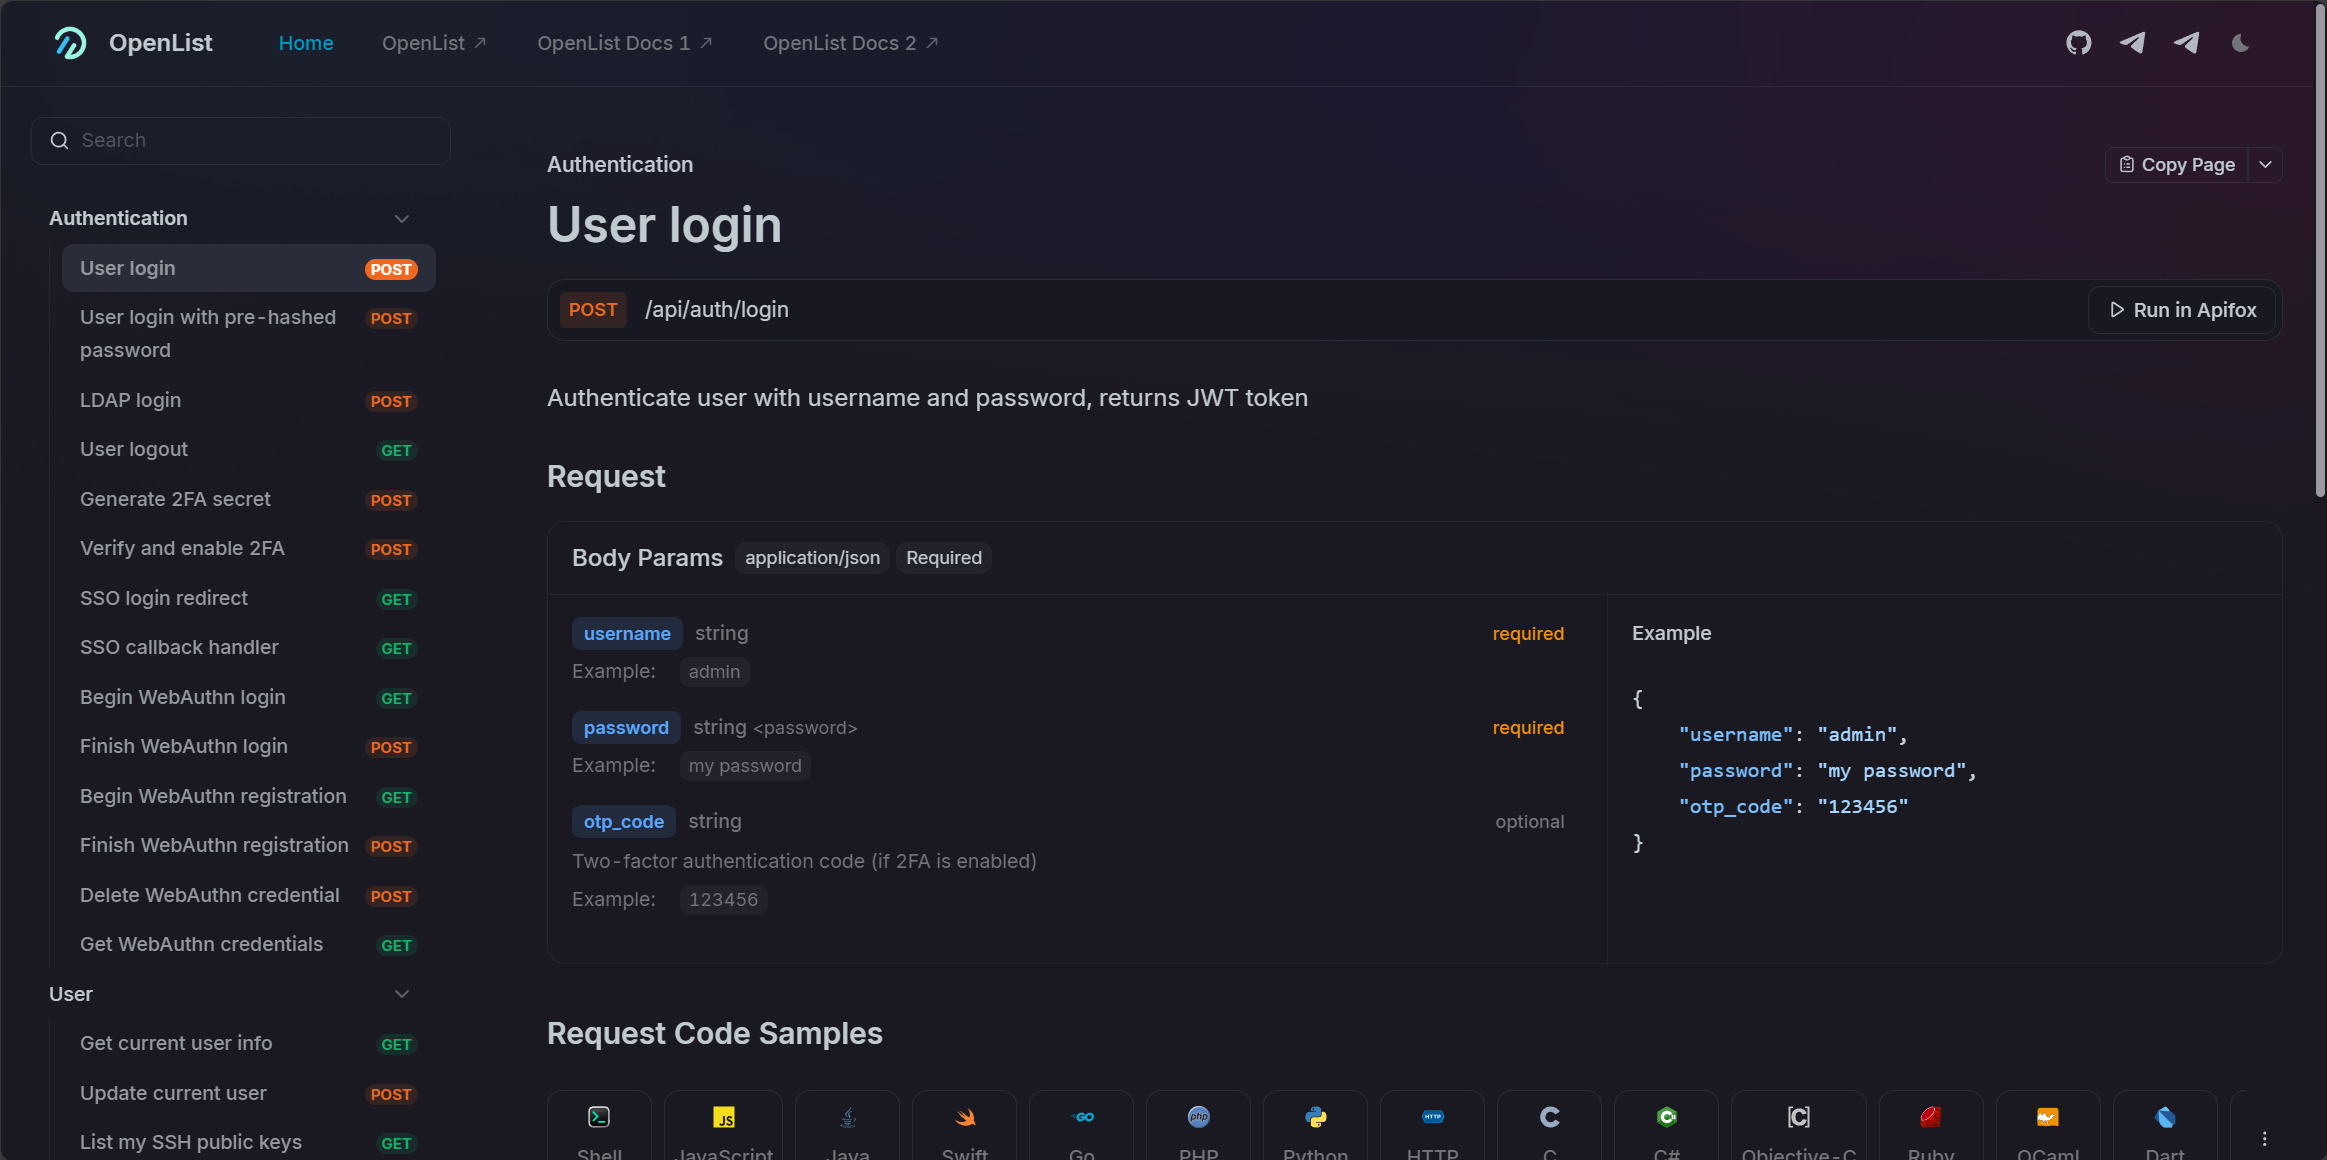Click the Run in Apifox button
Screen dimensions: 2327x1160
tap(2181, 310)
